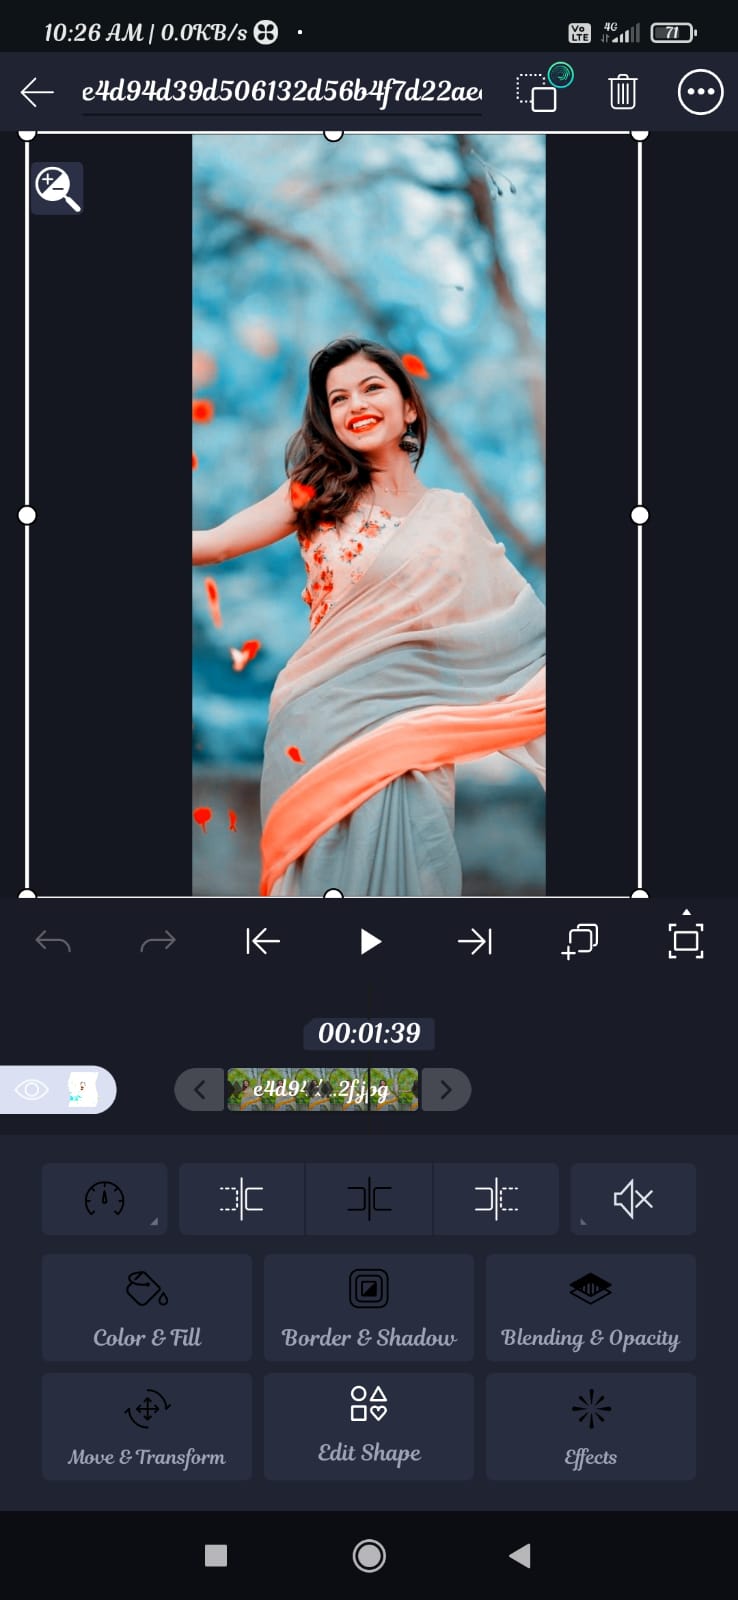Toggle layer visibility eye icon
Image resolution: width=738 pixels, height=1600 pixels.
click(32, 1089)
